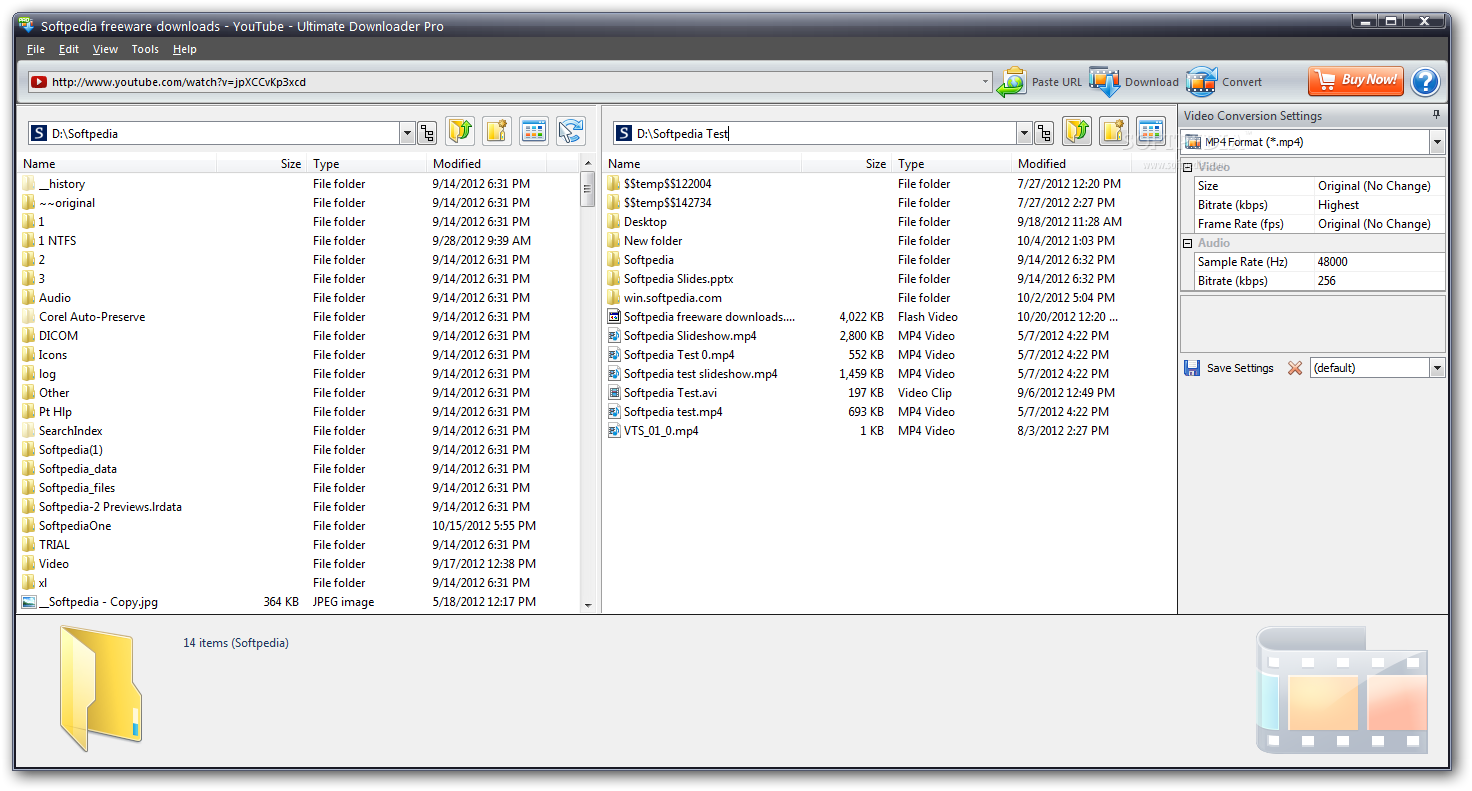This screenshot has width=1472, height=791.
Task: Create new folder in left pane
Action: (497, 131)
